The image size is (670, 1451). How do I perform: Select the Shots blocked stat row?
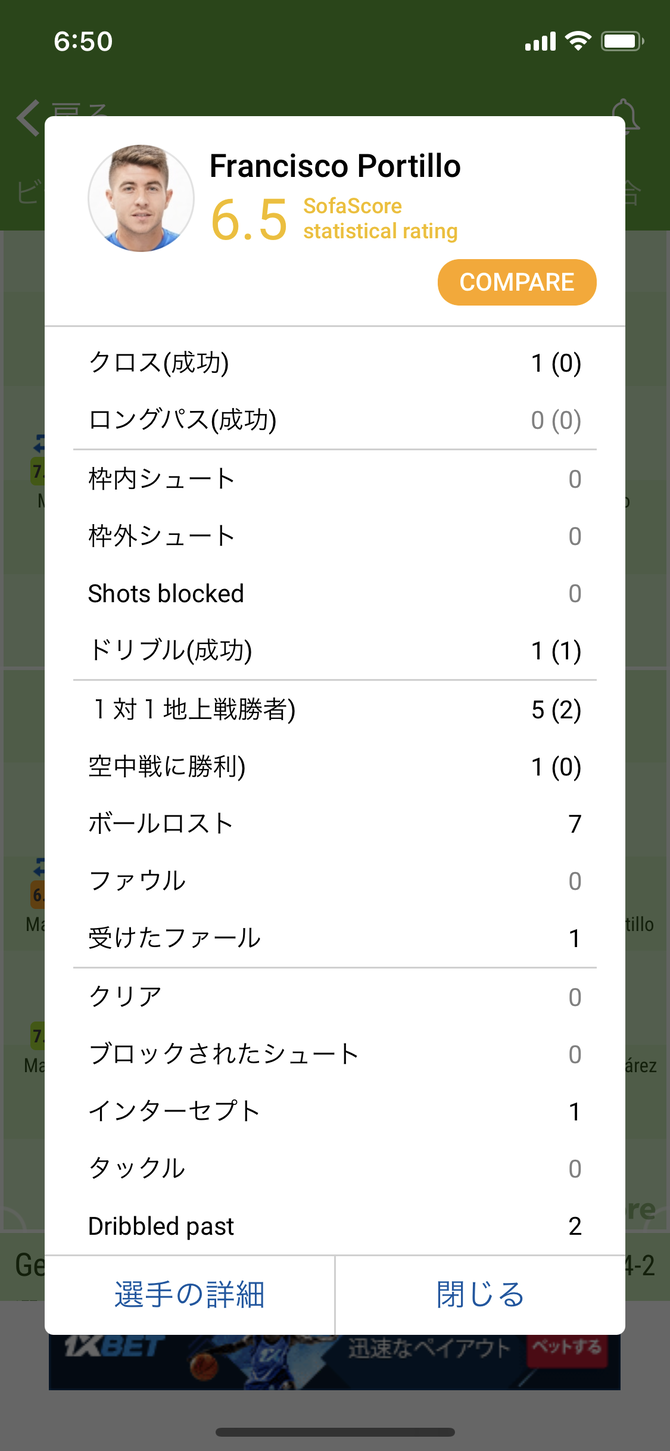pos(335,594)
